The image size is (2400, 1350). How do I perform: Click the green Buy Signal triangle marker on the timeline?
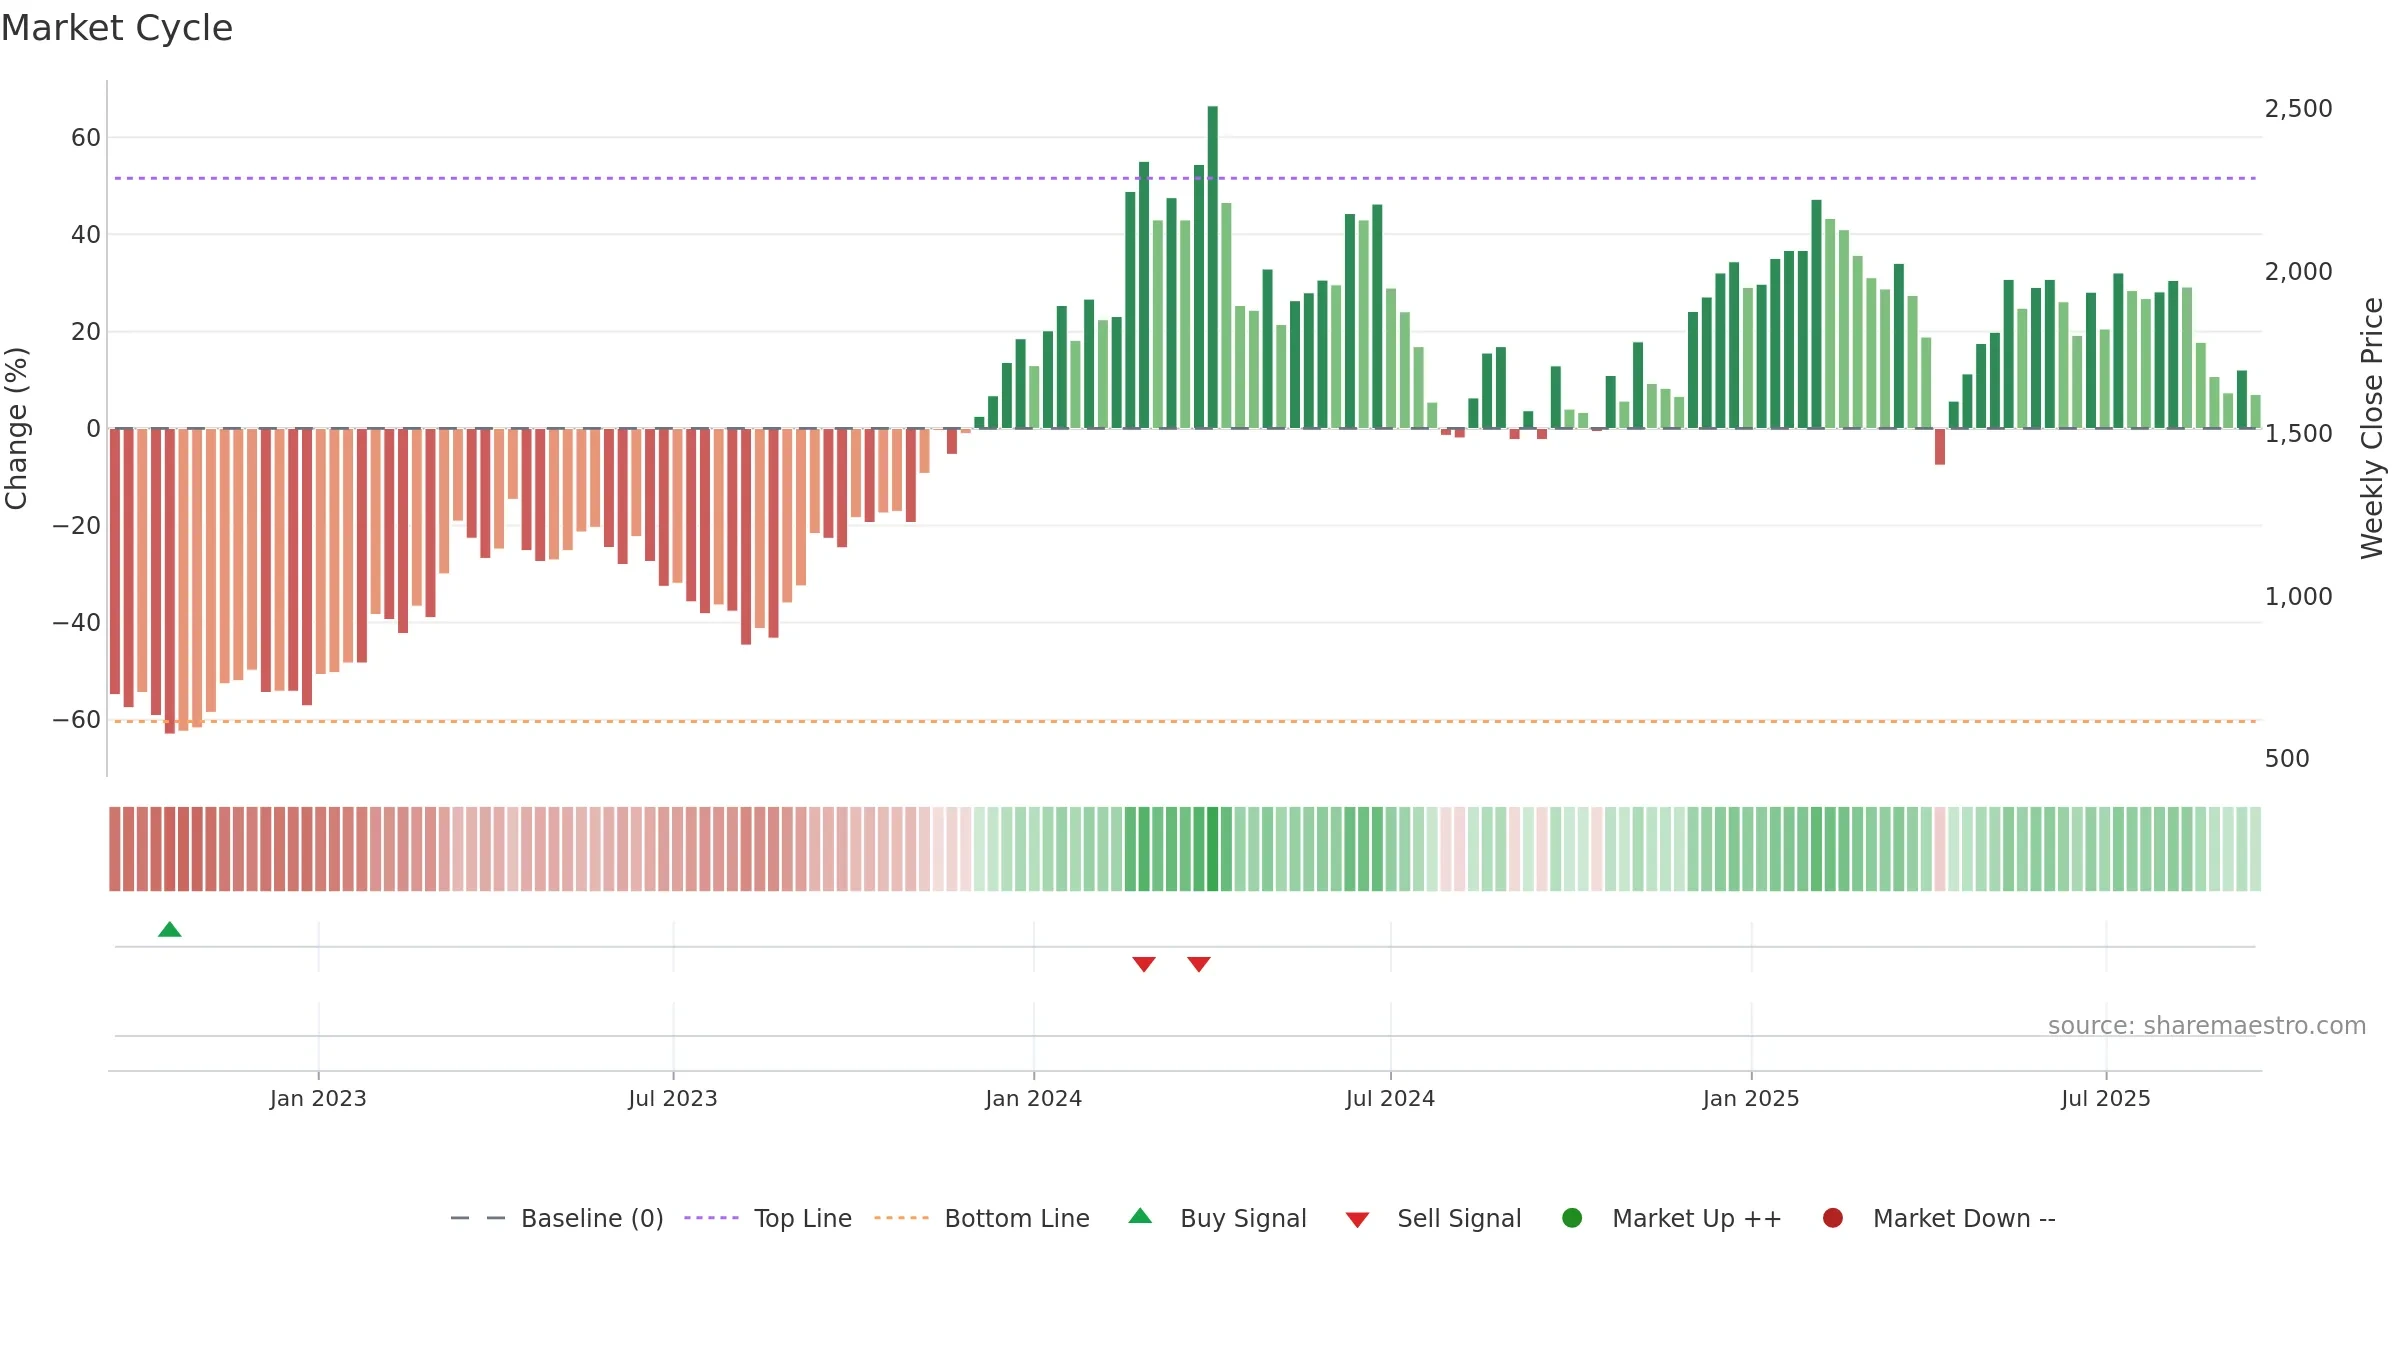coord(170,930)
